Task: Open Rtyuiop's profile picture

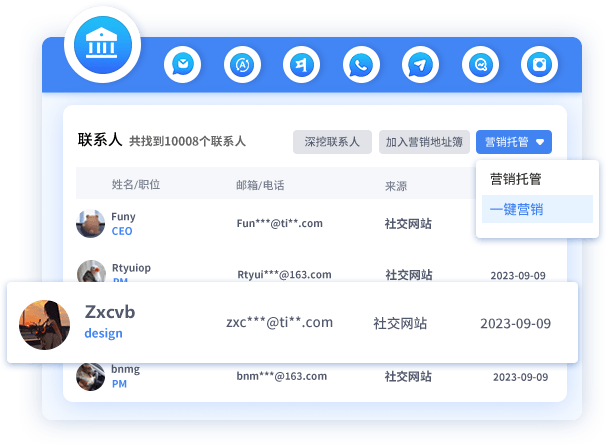Action: (x=91, y=273)
